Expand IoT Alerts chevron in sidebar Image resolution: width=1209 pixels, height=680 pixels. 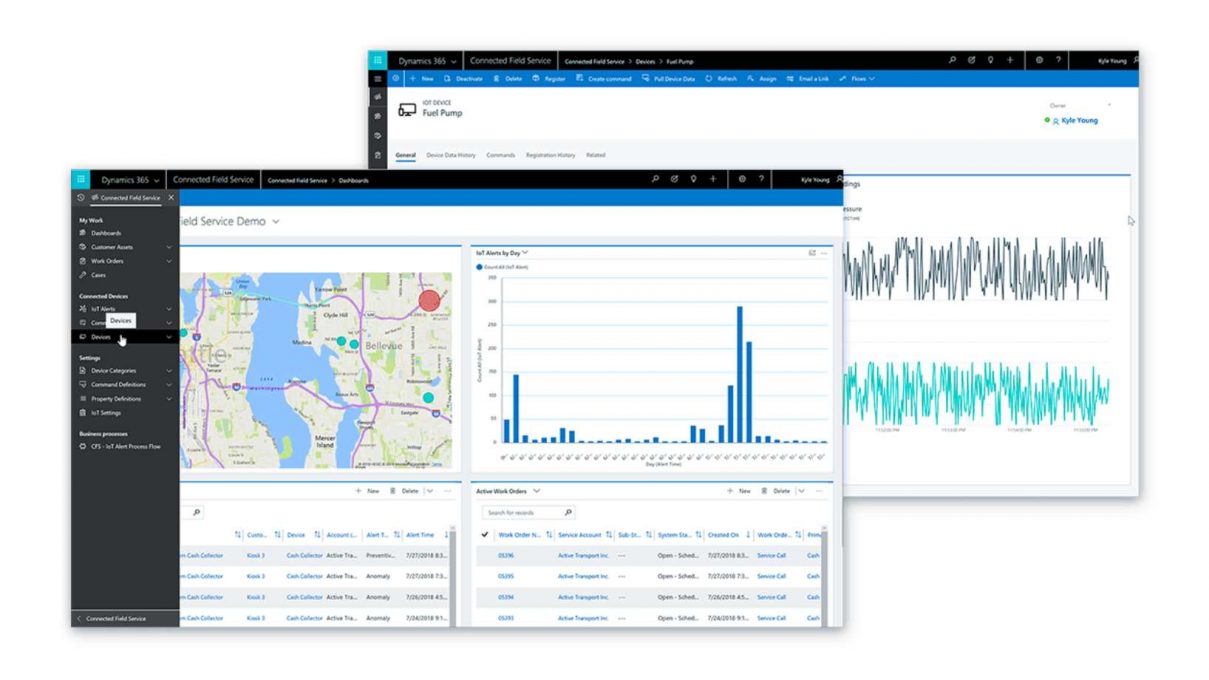click(x=169, y=309)
